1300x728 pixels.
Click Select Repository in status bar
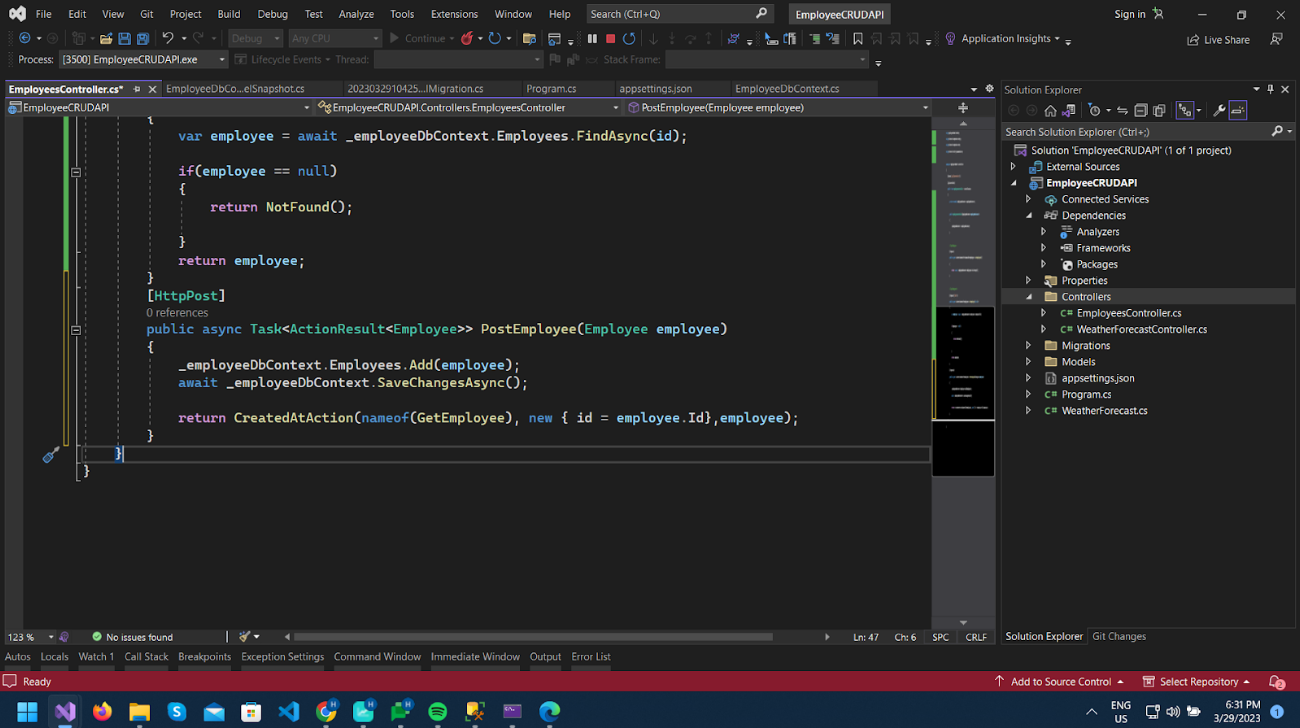[1197, 682]
